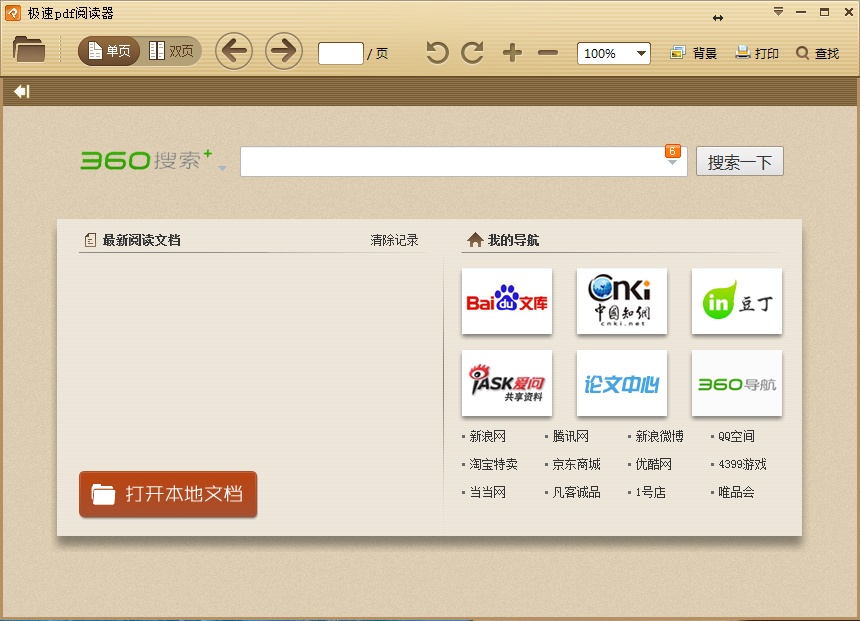Open the CNKI 中国知网 tile

[x=622, y=301]
